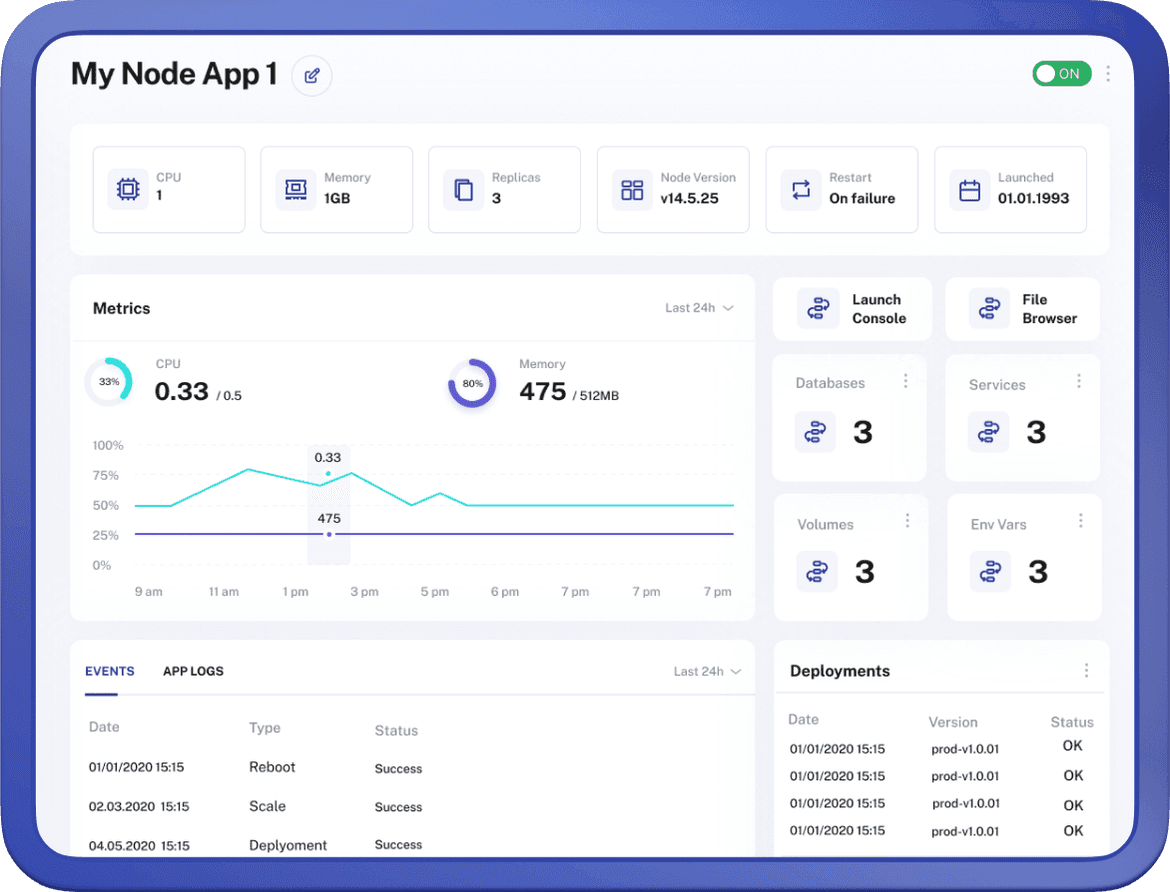Open the Events Last 24h dropdown
Viewport: 1170px width, 892px height.
707,671
